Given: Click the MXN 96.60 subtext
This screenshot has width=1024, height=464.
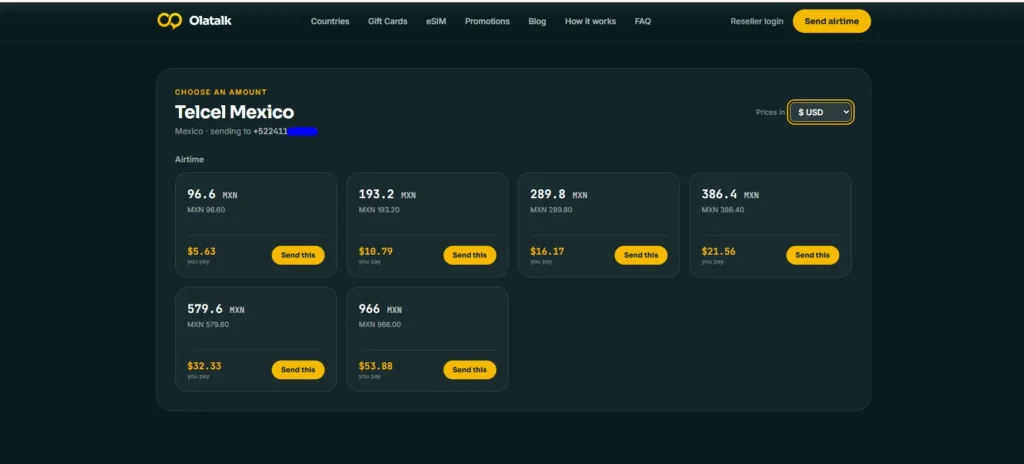Looking at the screenshot, I should (206, 210).
